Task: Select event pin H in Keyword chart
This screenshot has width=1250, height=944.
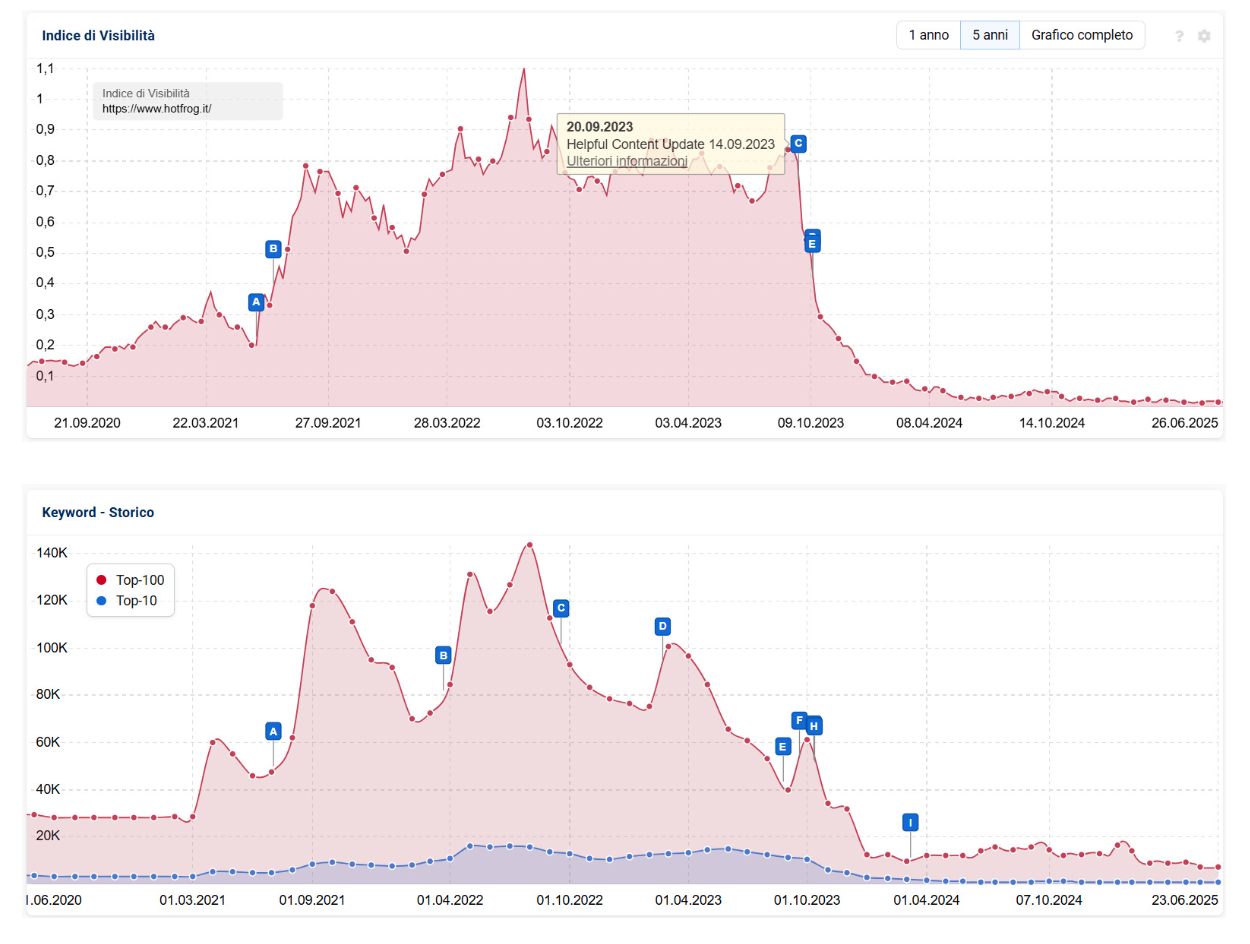Action: (x=814, y=725)
